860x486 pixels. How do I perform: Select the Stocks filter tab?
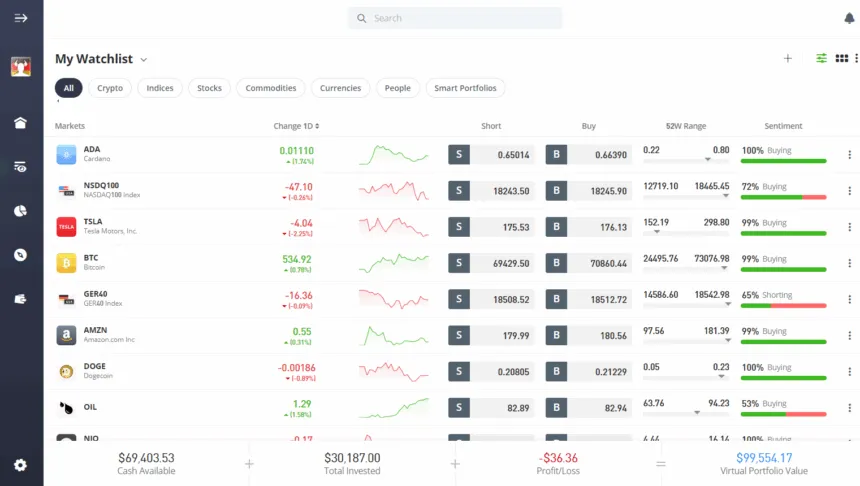(x=210, y=88)
